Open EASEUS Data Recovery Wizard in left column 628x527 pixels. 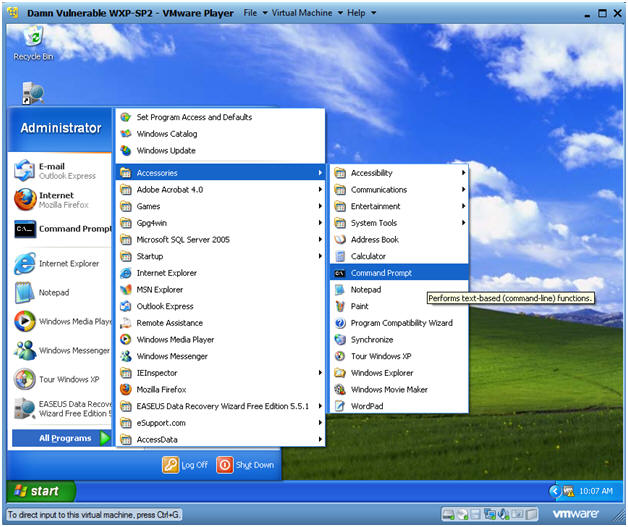(x=60, y=408)
